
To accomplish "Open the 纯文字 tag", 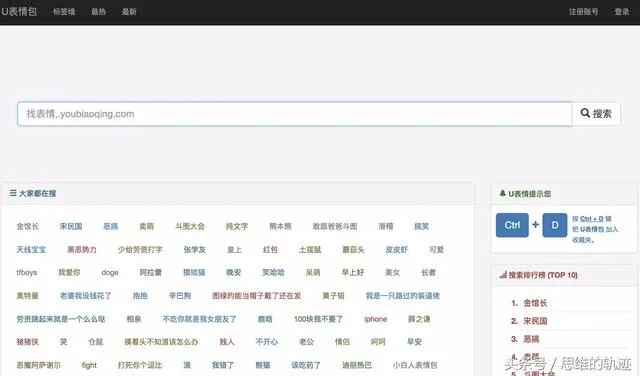I will pos(237,226).
